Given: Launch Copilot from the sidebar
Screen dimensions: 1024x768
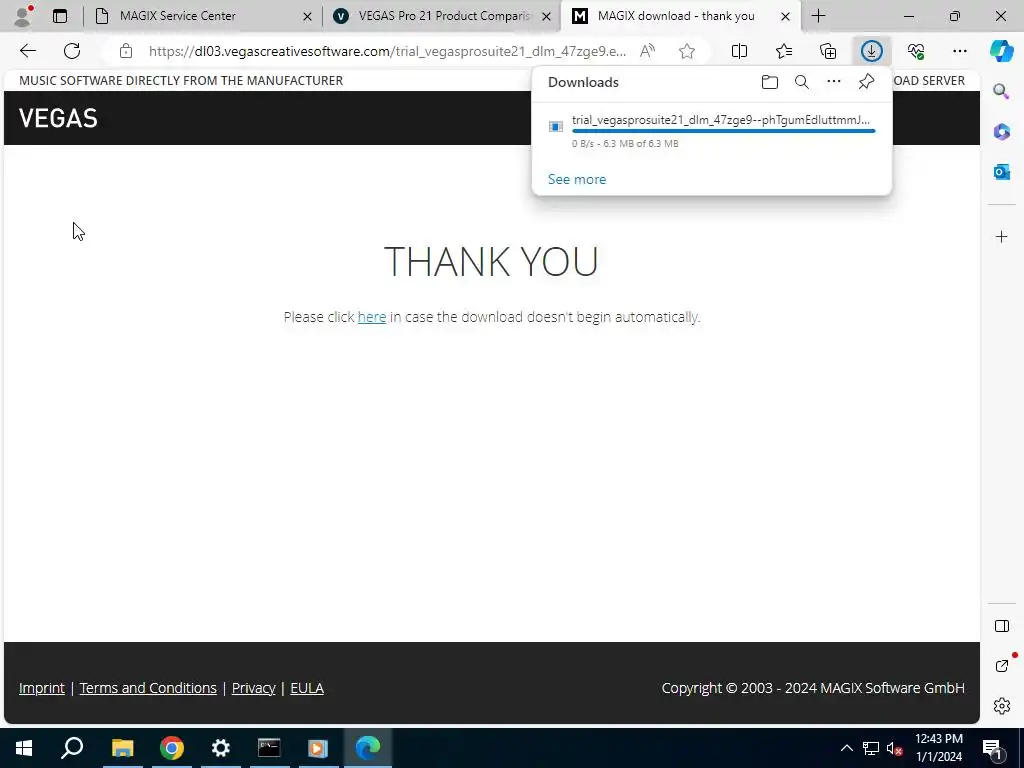Looking at the screenshot, I should (1001, 51).
